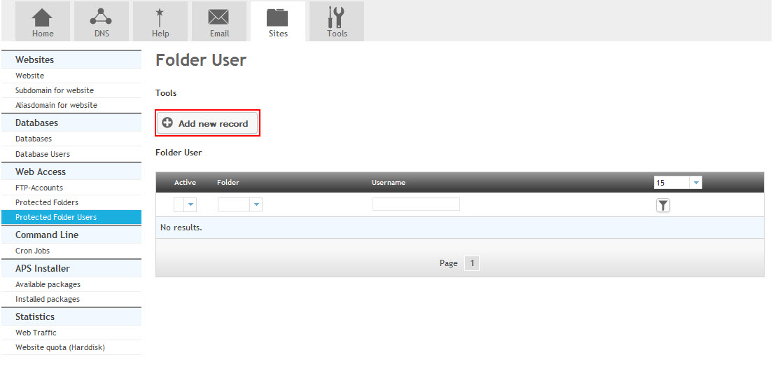
Task: Select Protected Folder Users
Action: tap(71, 217)
